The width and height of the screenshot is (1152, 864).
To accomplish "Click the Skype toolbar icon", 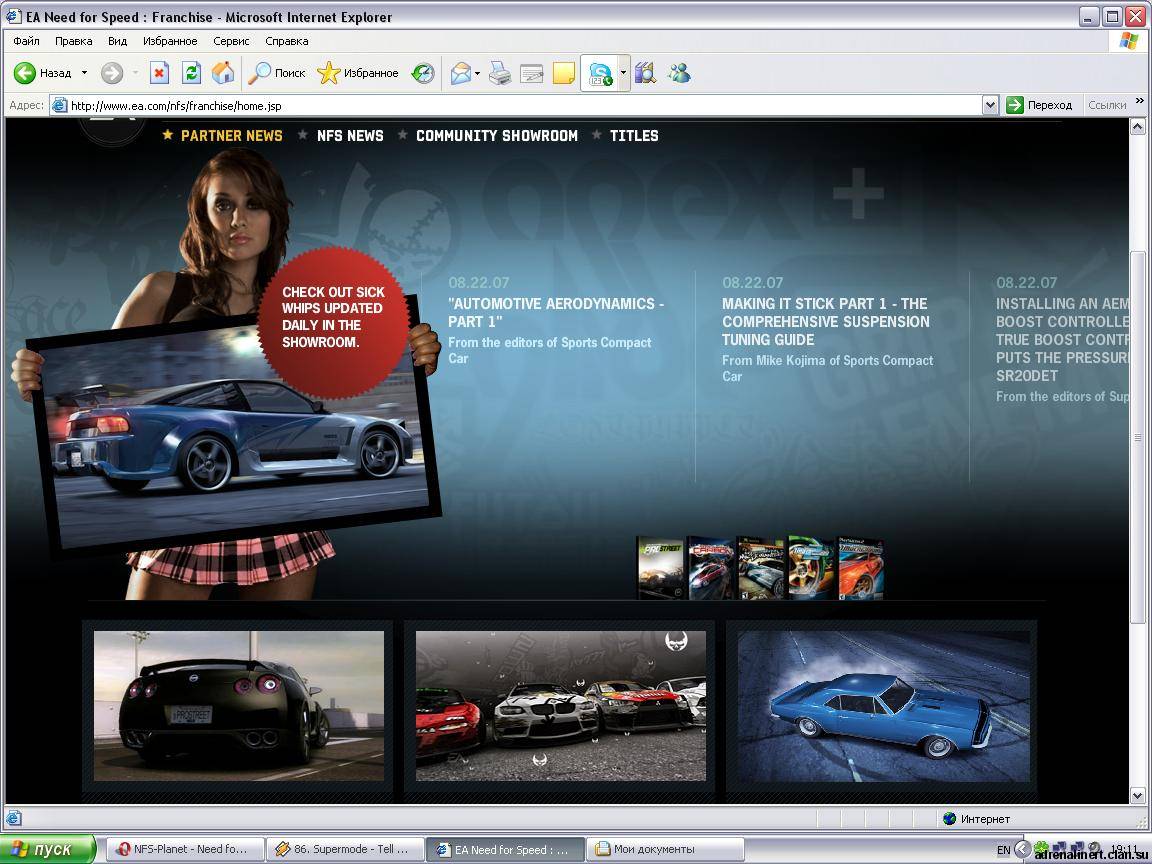I will coord(600,73).
